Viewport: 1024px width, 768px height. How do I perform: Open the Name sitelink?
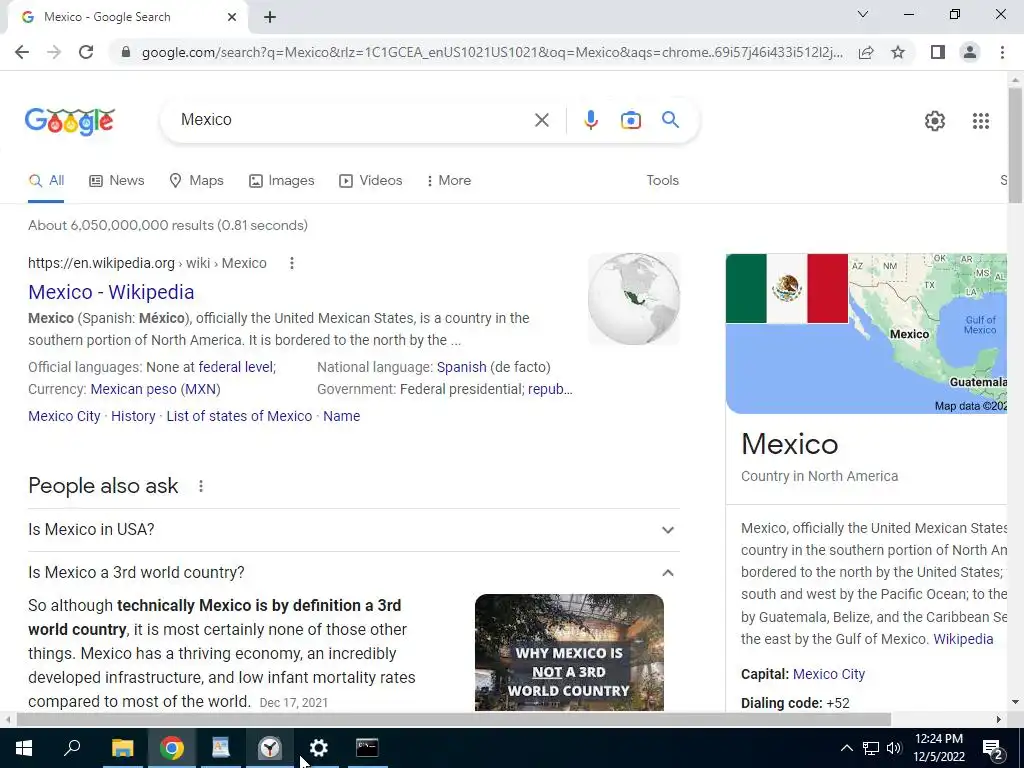tap(342, 416)
